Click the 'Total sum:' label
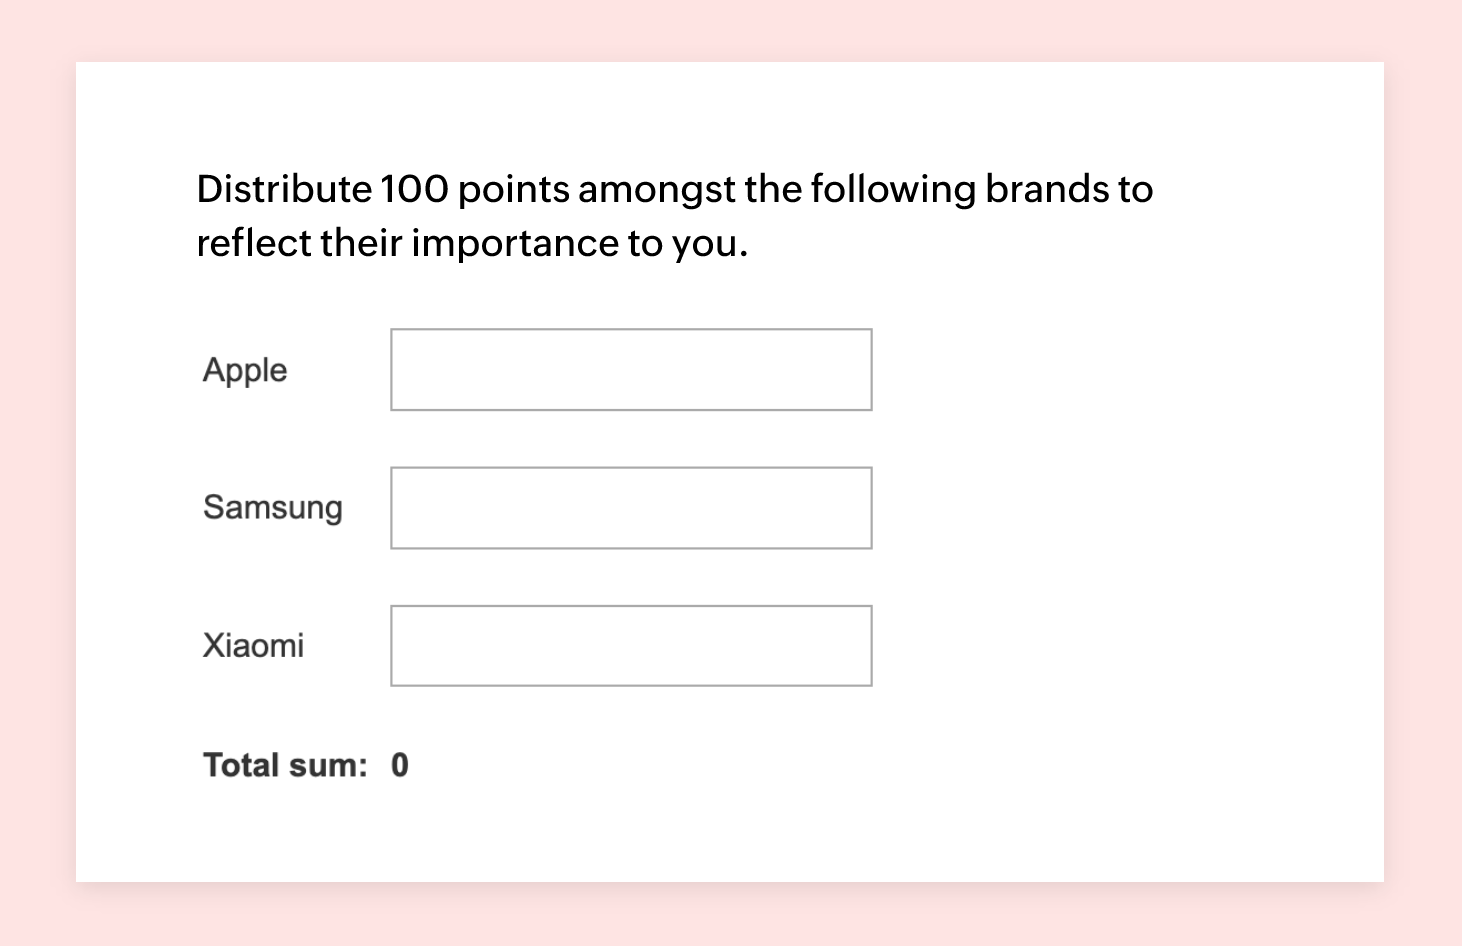Screen dimensions: 1462x946 [x=285, y=765]
